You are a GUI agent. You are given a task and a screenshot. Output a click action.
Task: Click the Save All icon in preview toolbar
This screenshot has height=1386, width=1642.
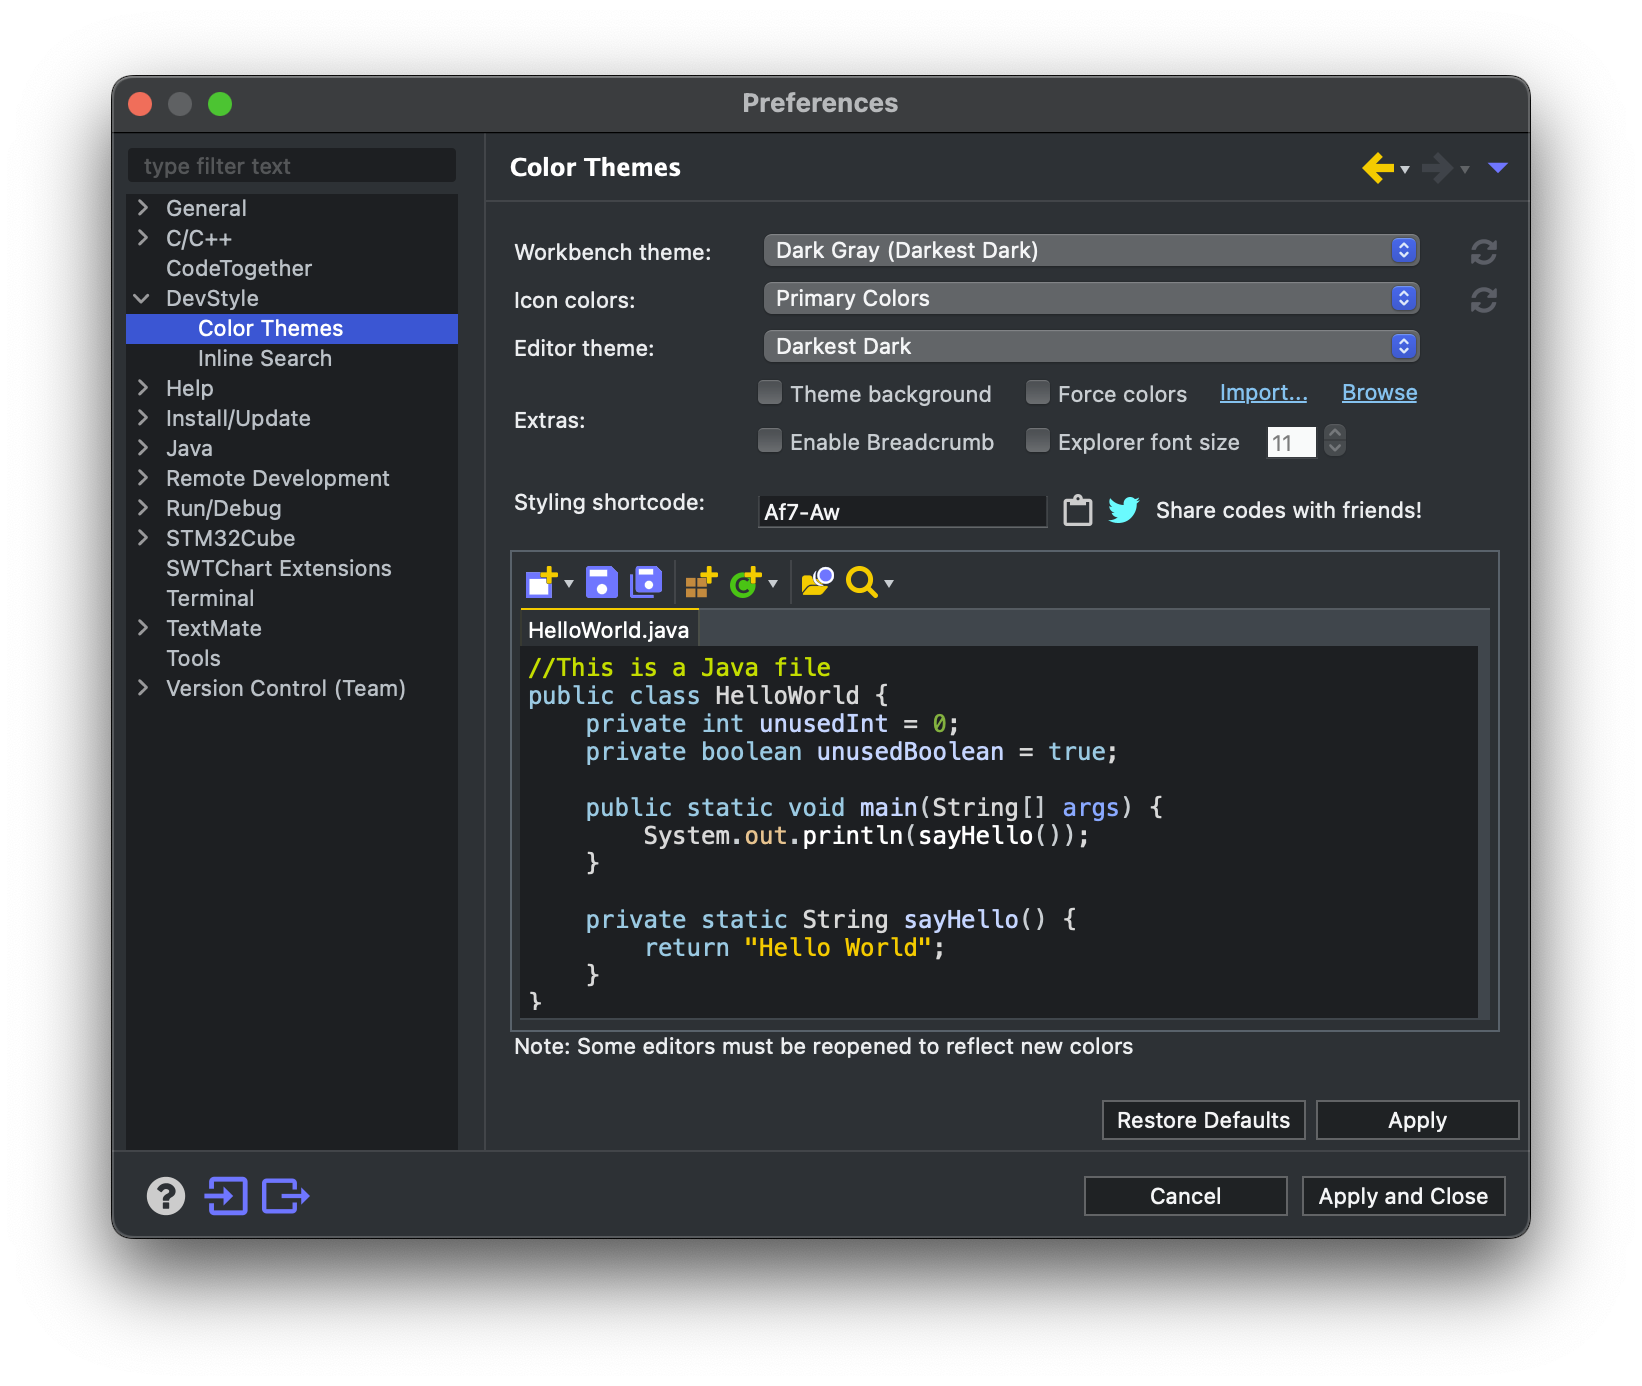click(646, 582)
